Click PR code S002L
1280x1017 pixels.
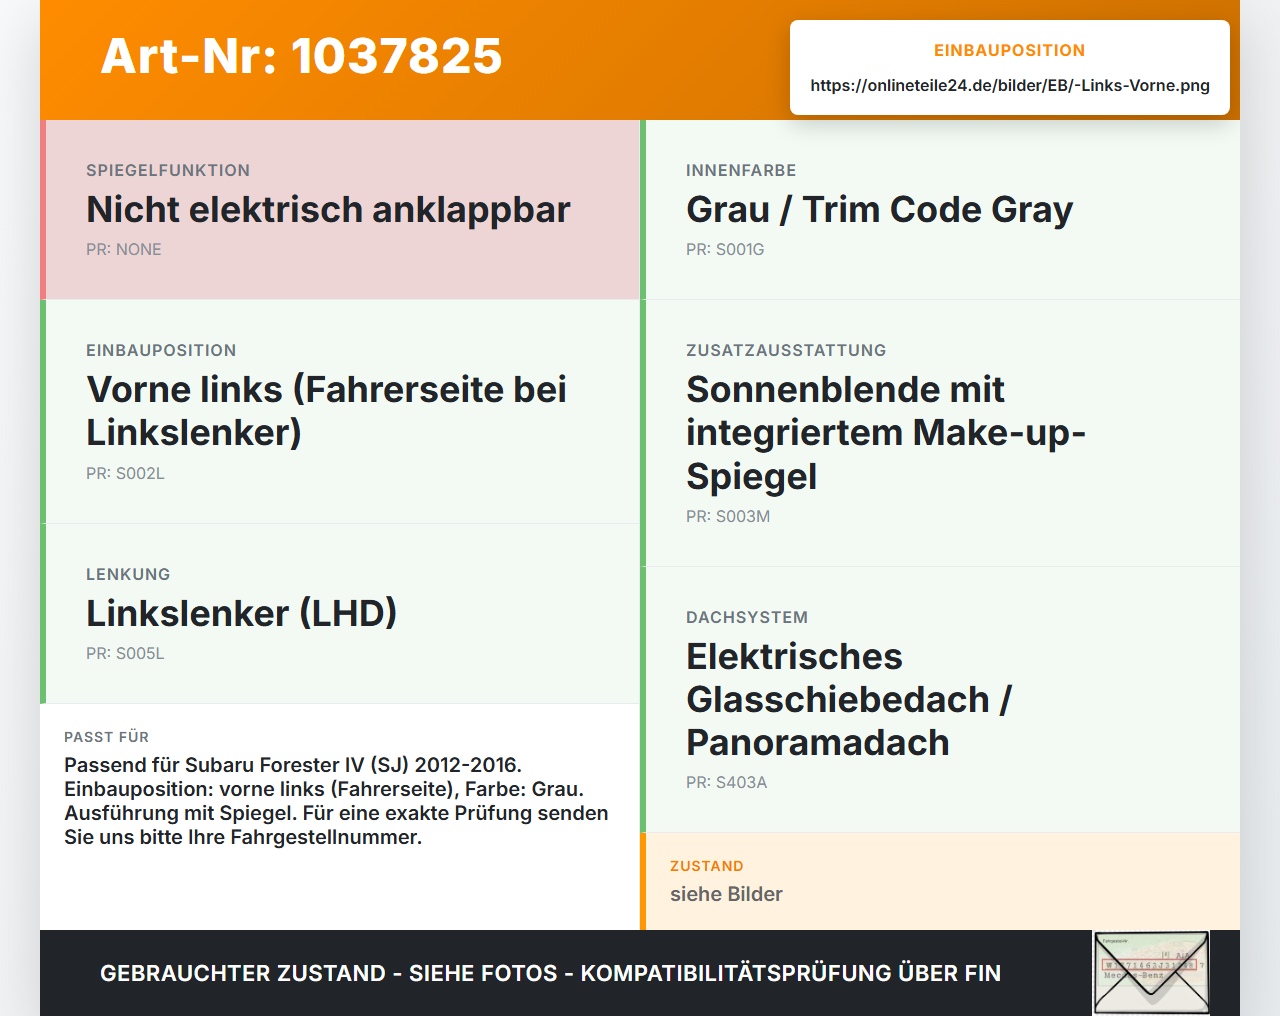coord(125,474)
